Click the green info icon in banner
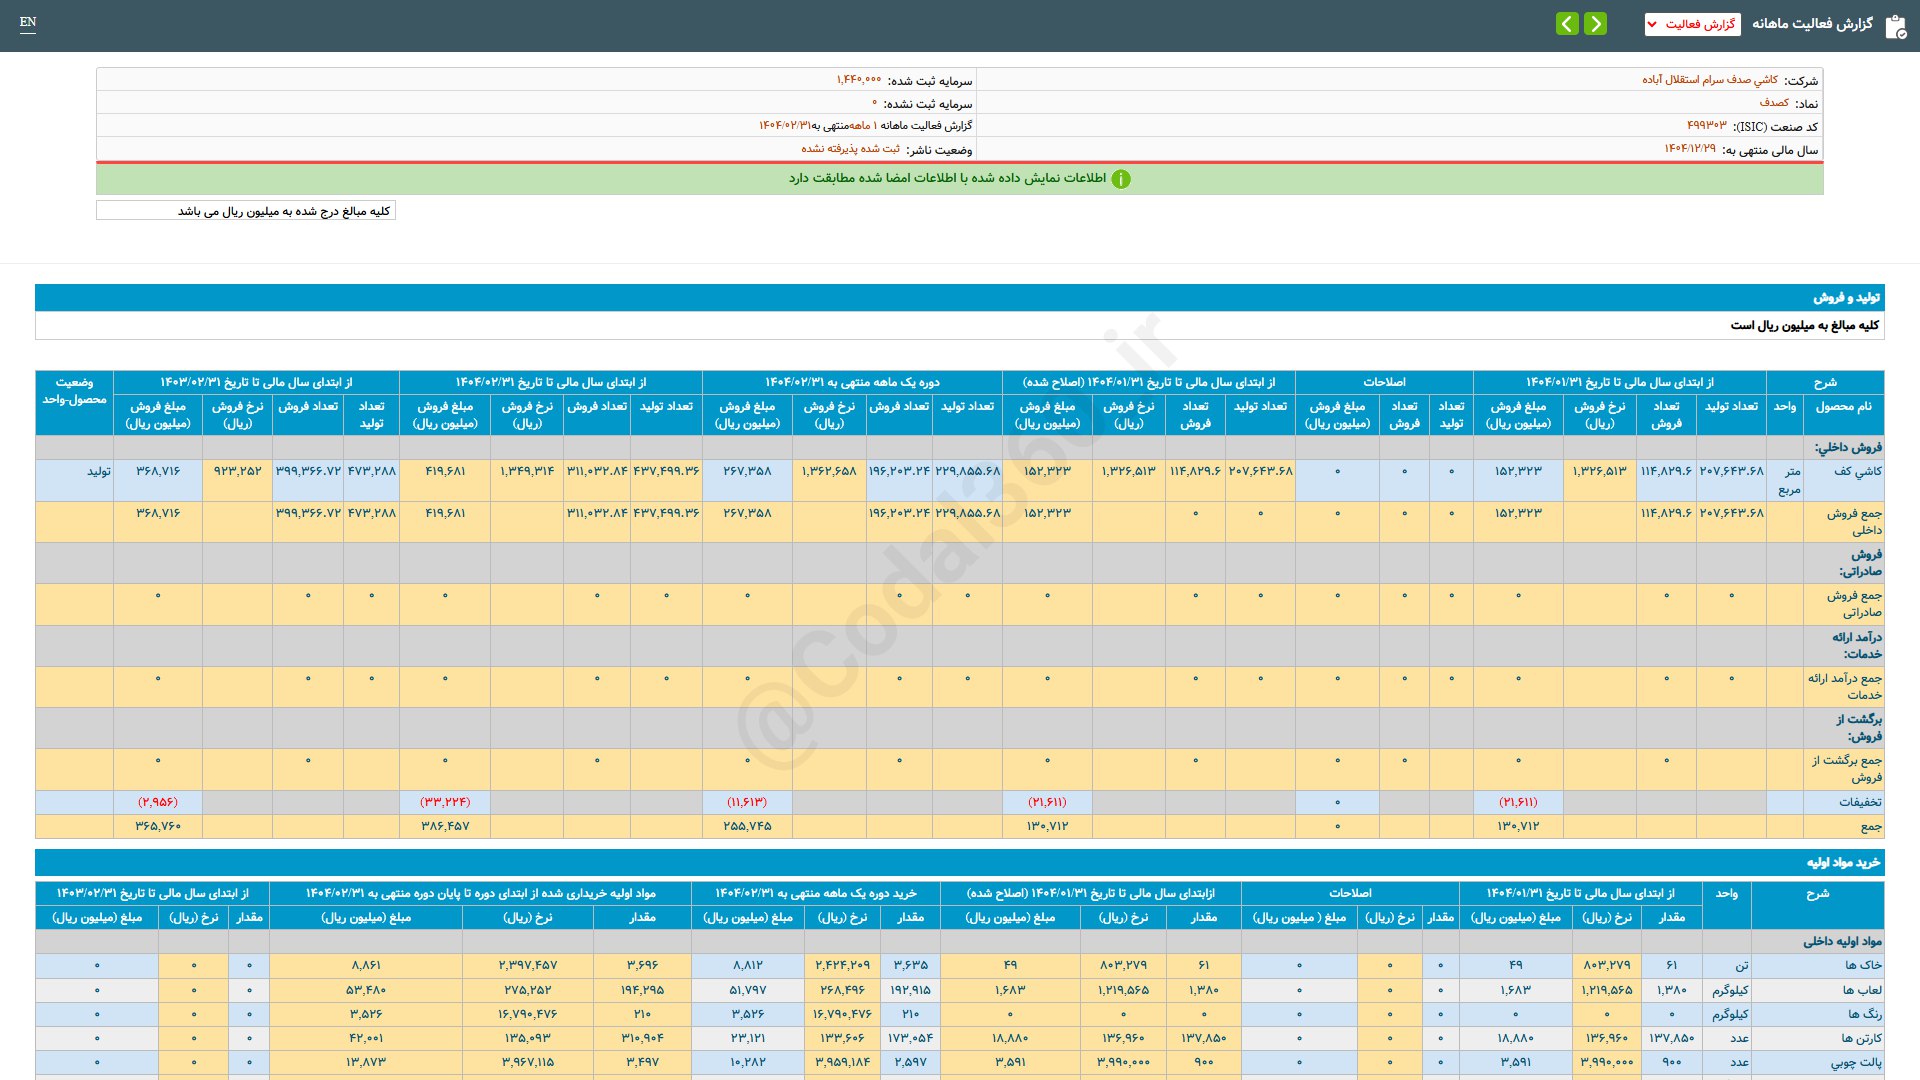This screenshot has height=1080, width=1920. (1121, 179)
